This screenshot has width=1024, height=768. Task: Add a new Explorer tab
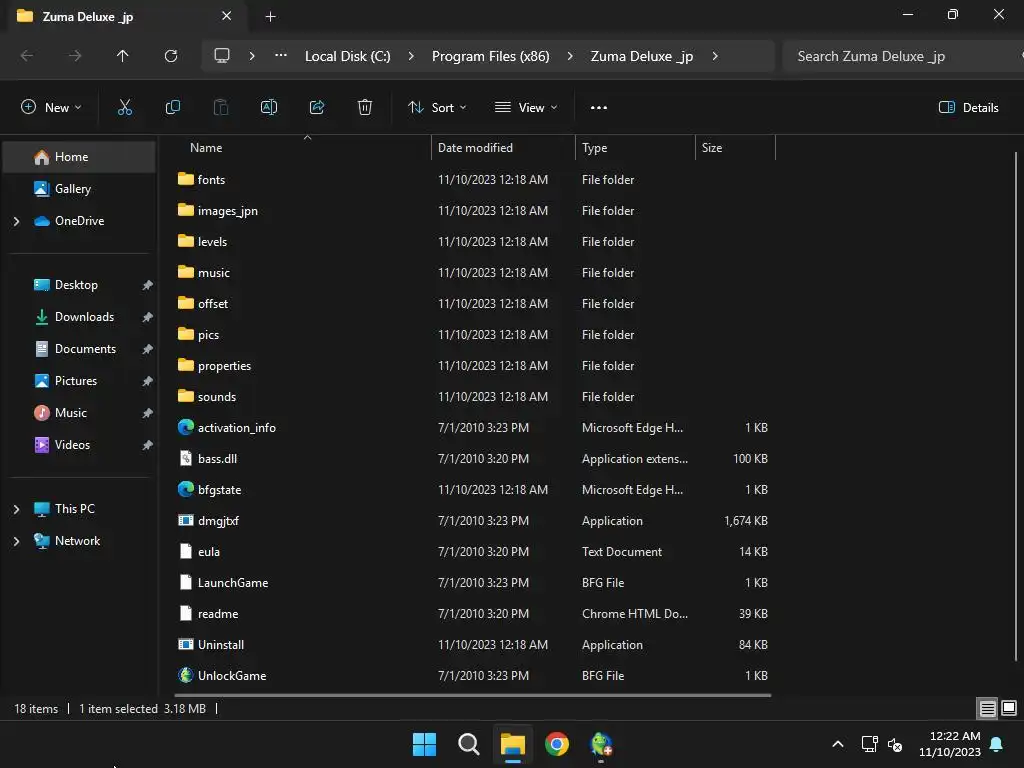(270, 17)
